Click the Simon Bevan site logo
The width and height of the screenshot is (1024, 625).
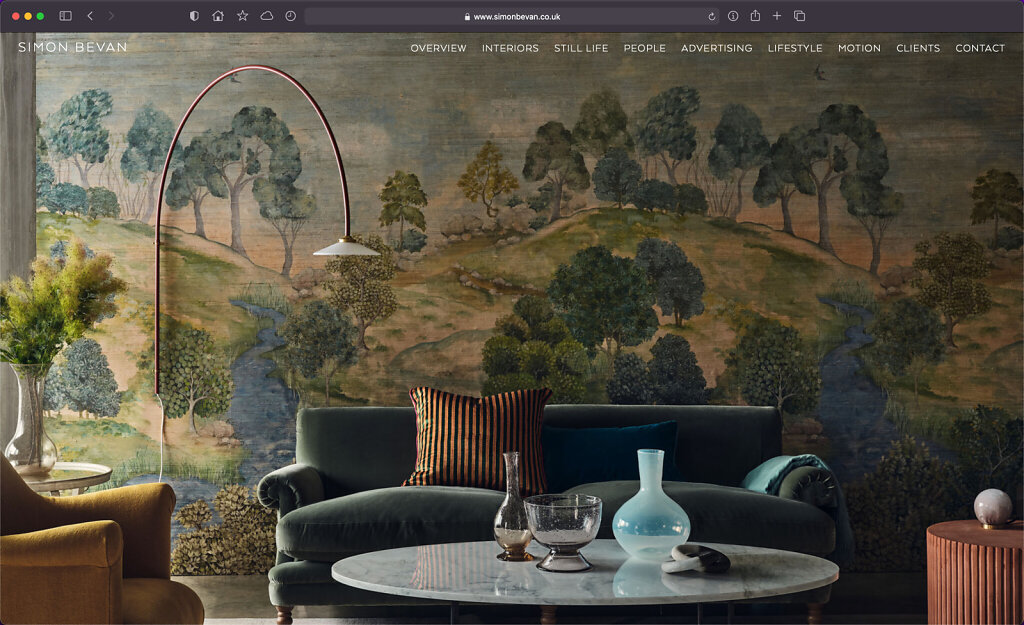pos(72,47)
